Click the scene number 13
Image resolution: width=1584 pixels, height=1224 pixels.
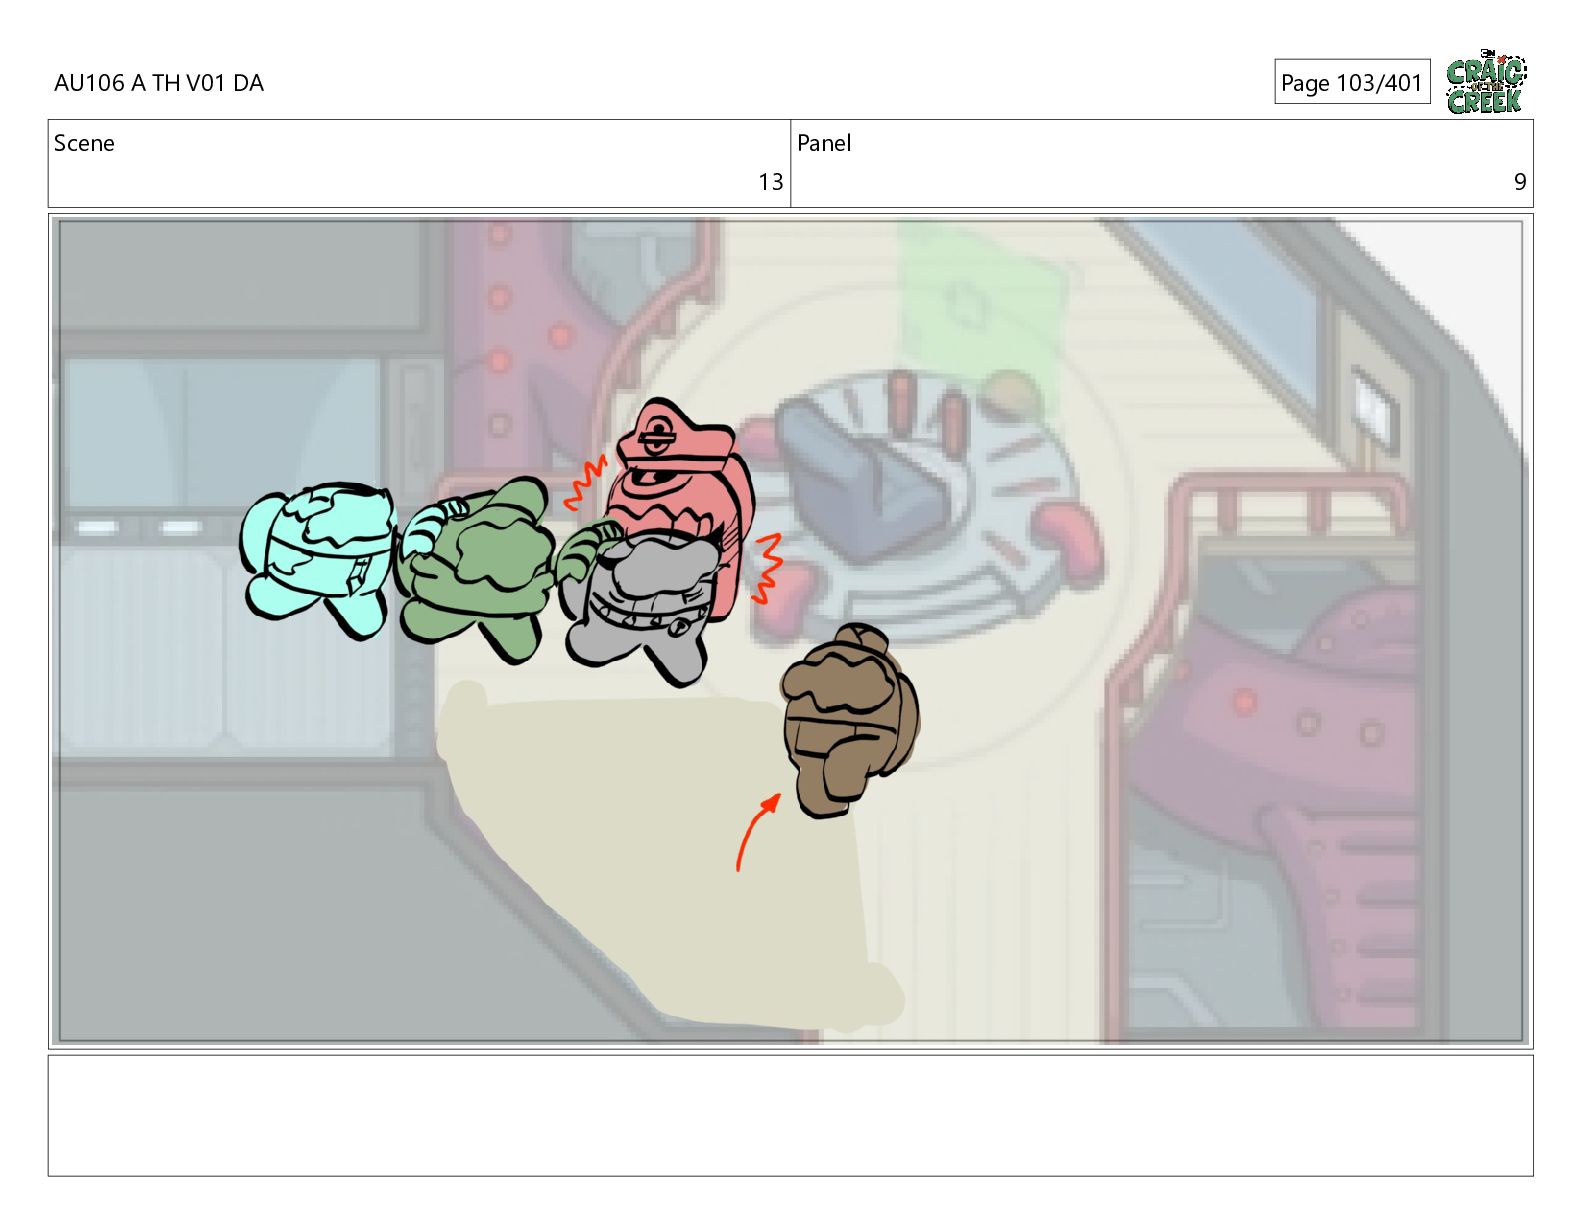coord(770,182)
